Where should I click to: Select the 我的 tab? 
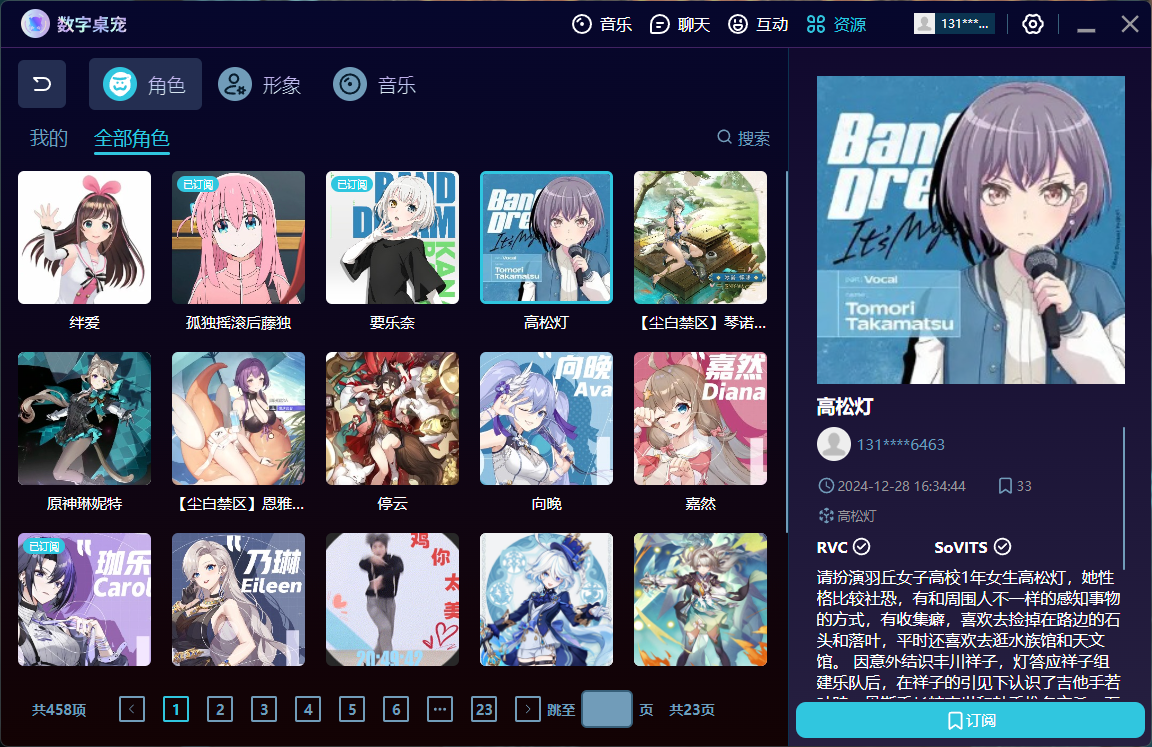[48, 138]
